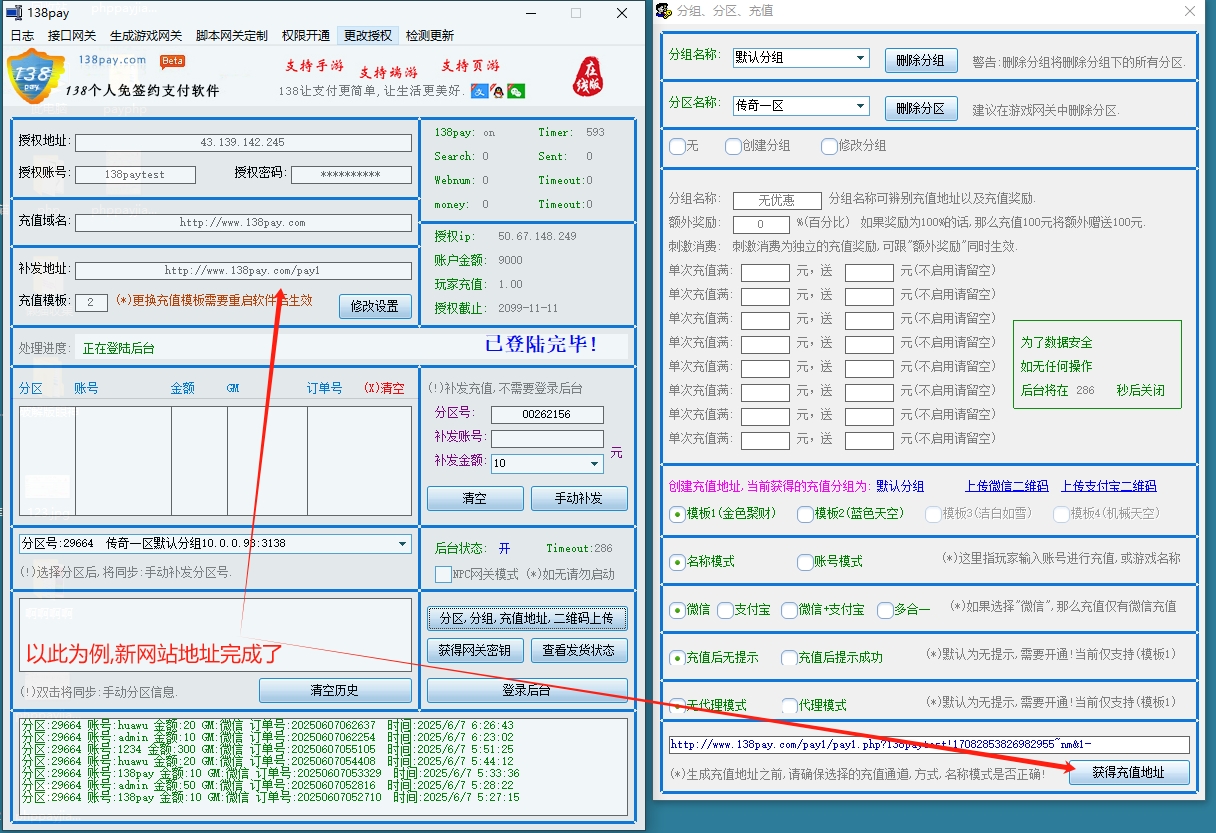Screen dimensions: 1216x833
Task: Click the 138pay title bar app icon
Action: (x=15, y=13)
